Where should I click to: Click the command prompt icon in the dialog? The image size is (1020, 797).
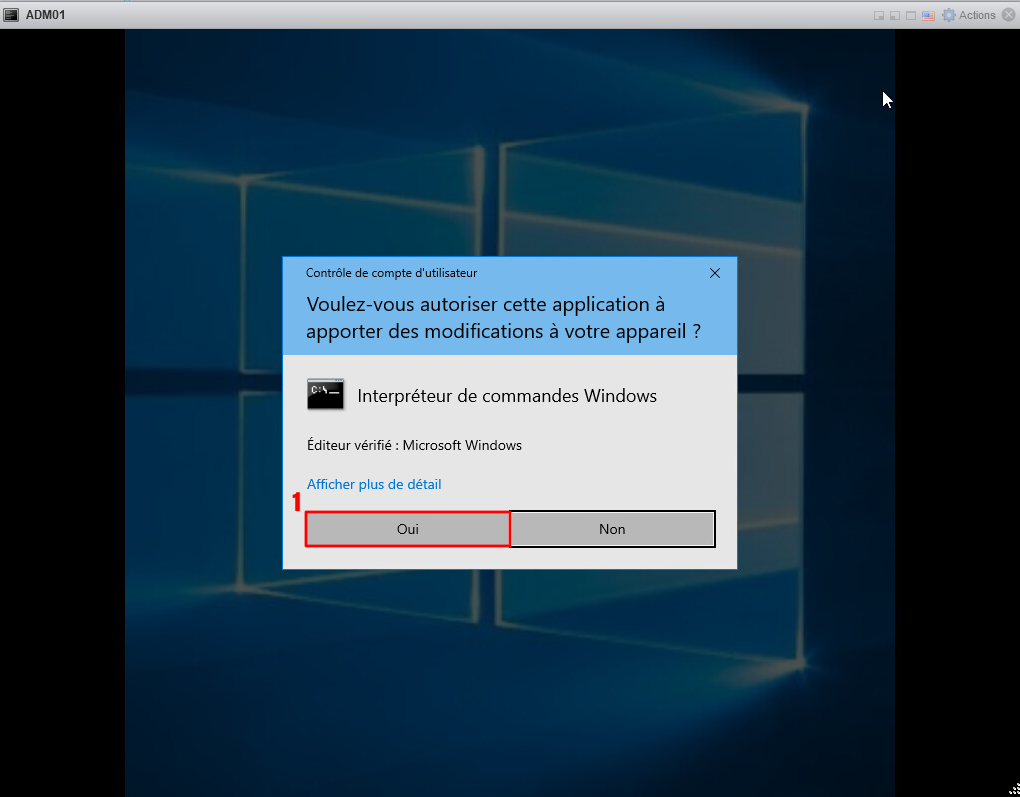point(325,395)
